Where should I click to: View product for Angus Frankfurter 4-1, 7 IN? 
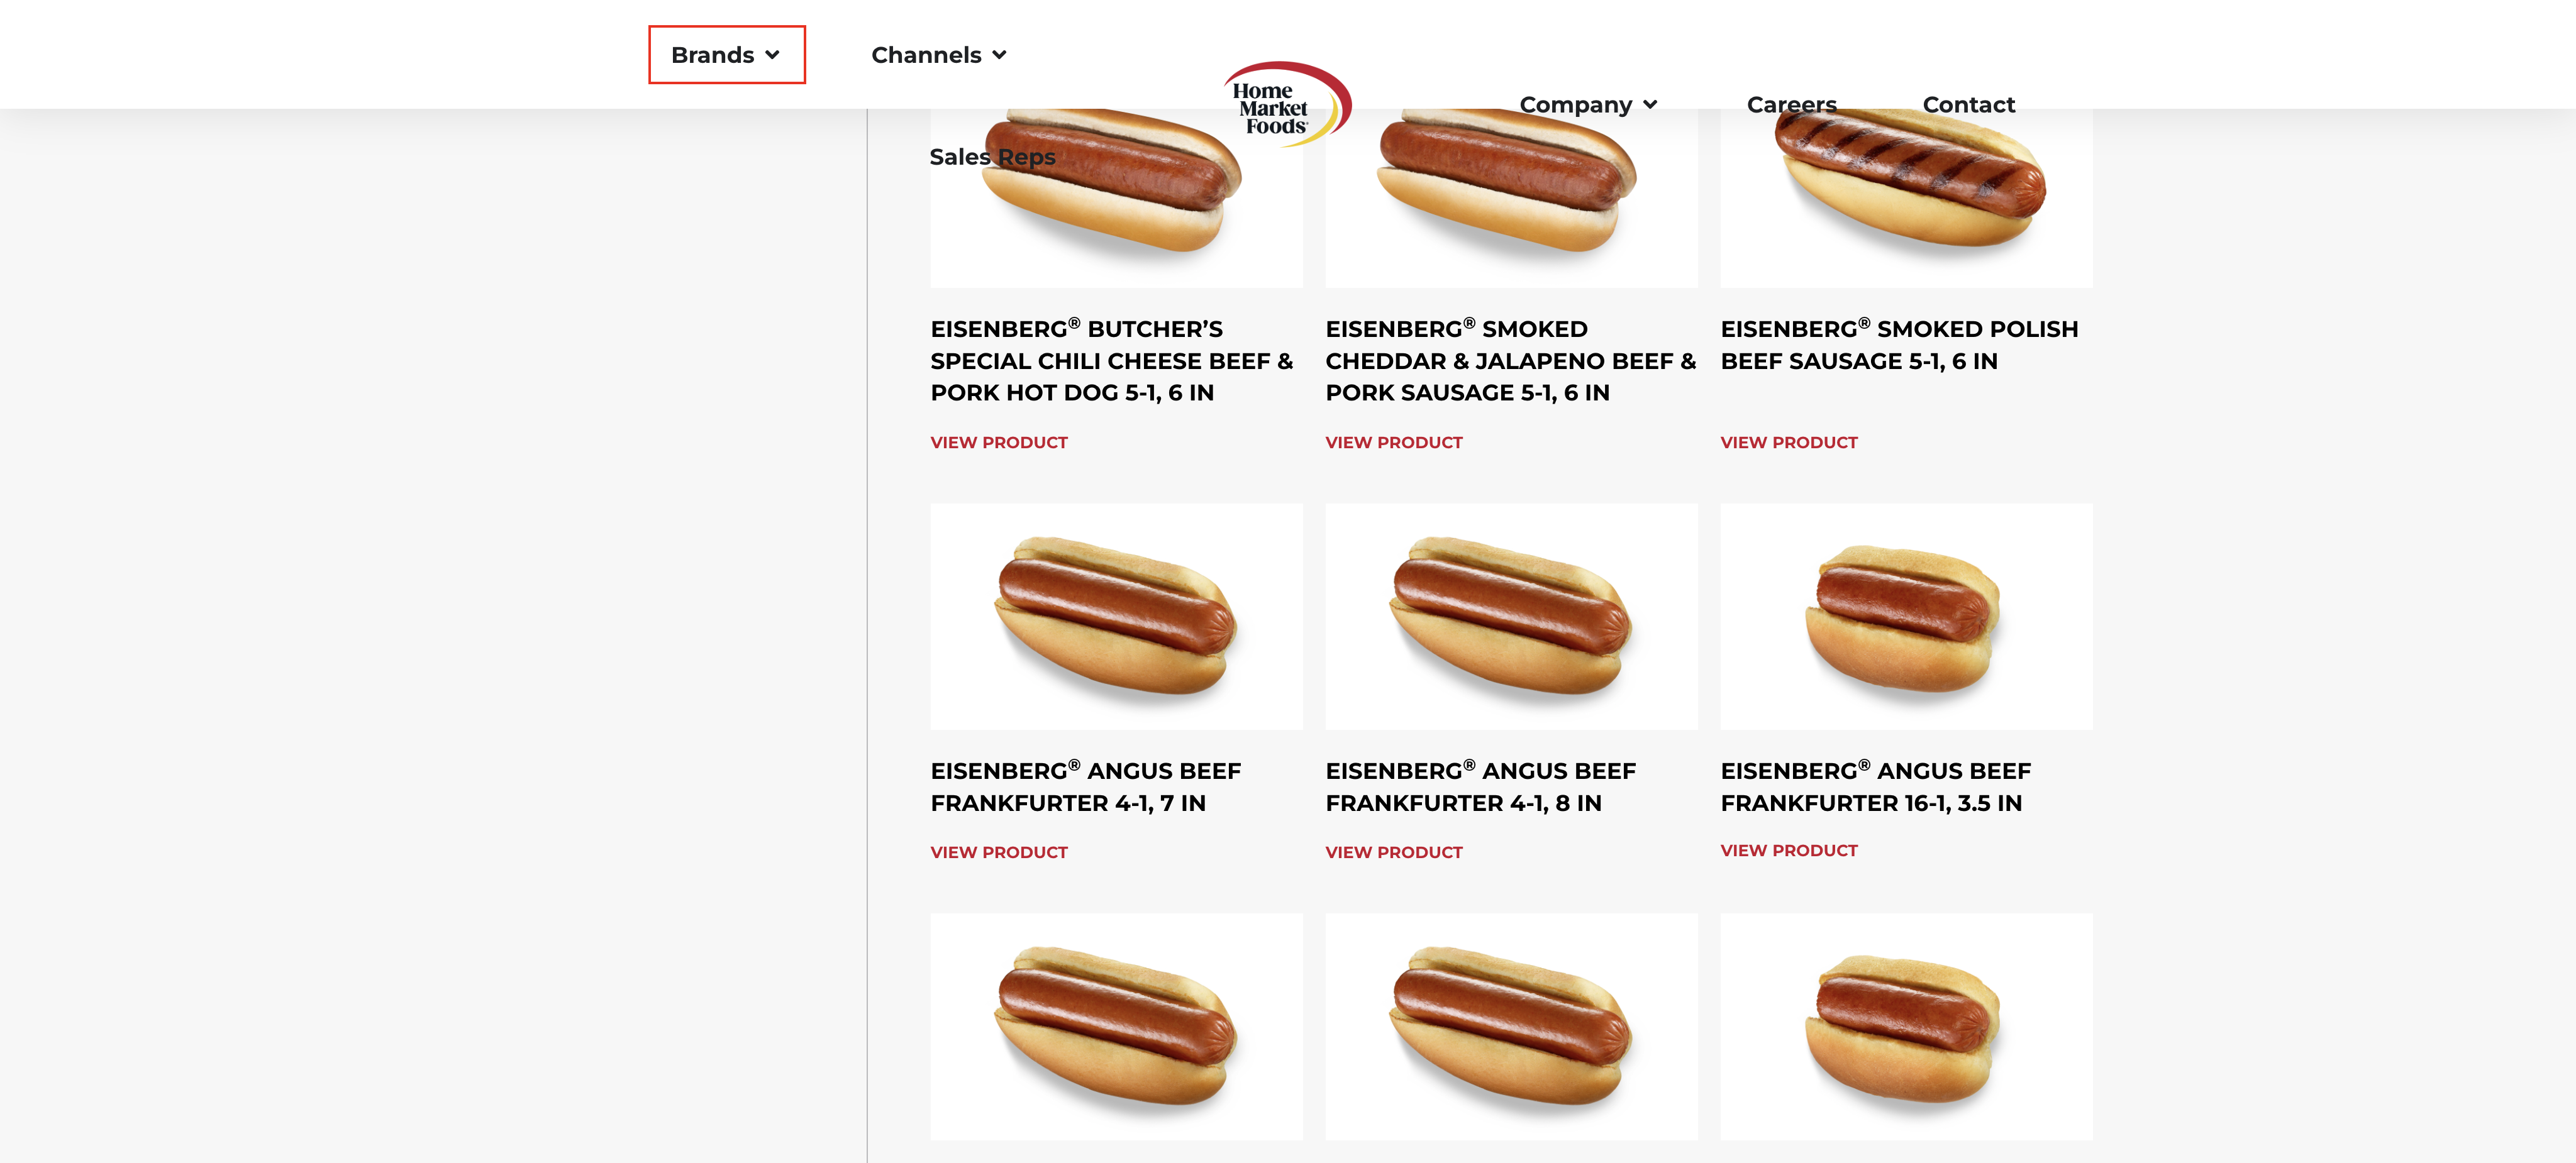[x=998, y=852]
